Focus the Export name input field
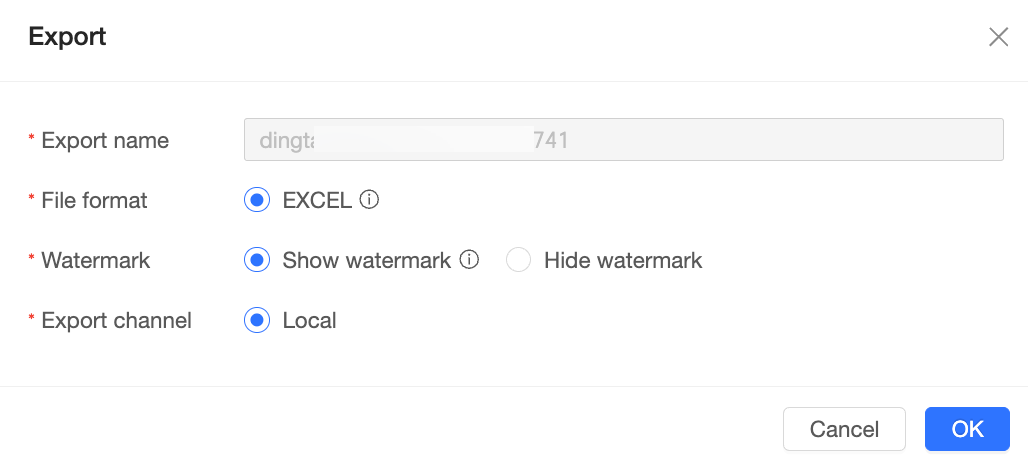This screenshot has height=472, width=1028. pos(623,140)
